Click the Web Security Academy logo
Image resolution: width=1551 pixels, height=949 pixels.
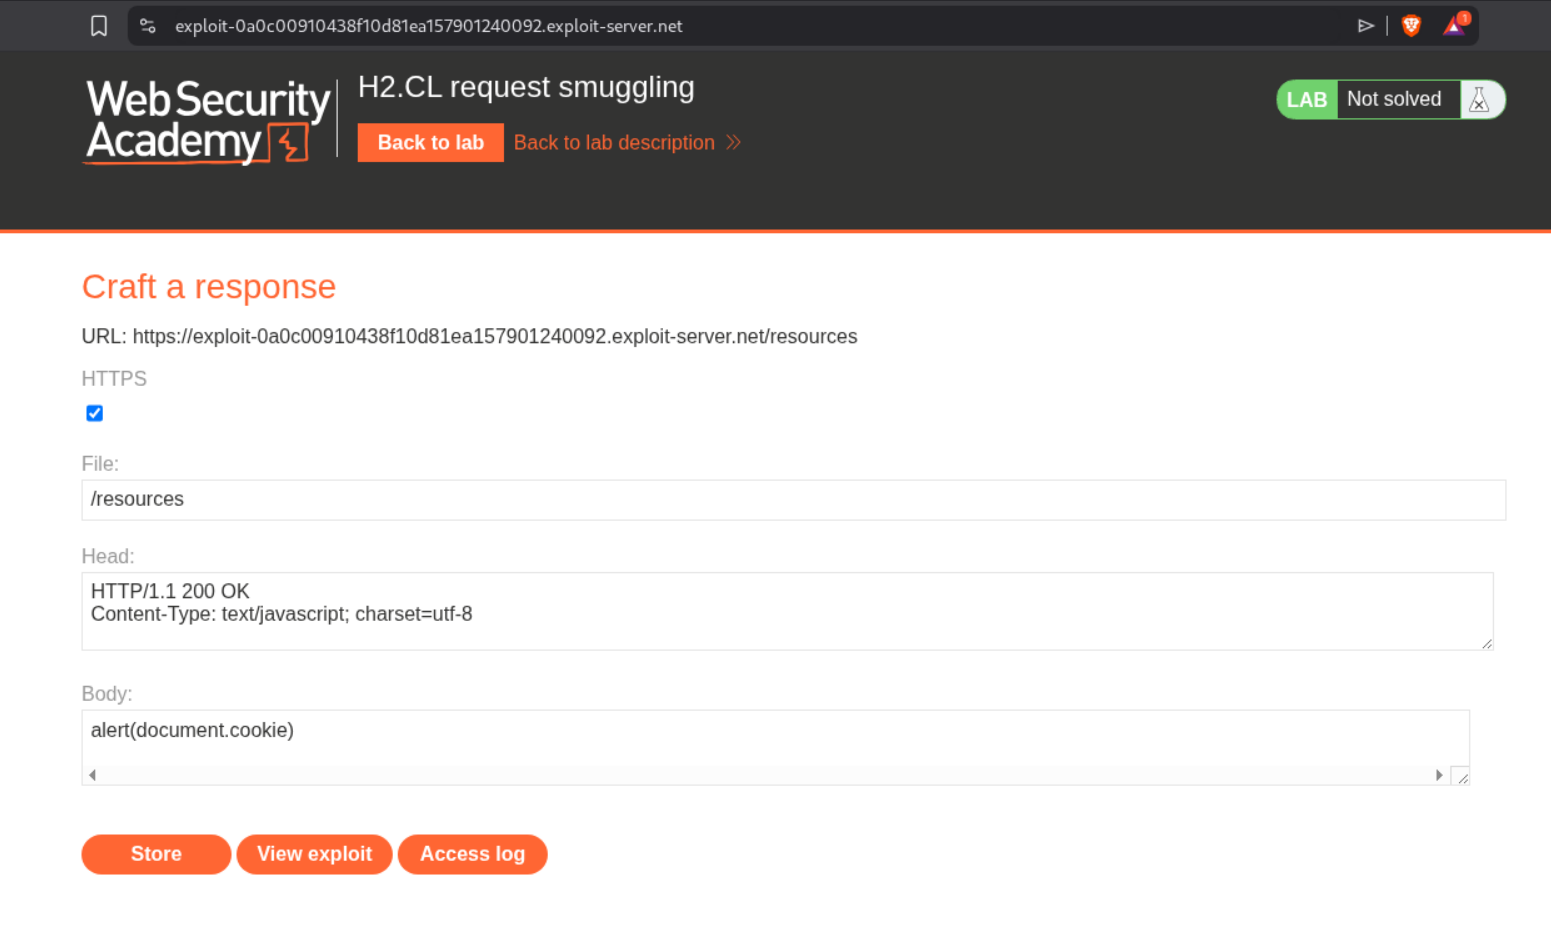point(208,121)
